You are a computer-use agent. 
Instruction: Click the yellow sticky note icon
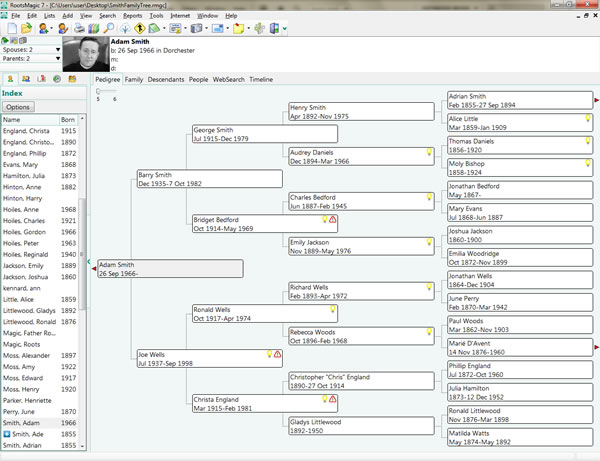point(238,28)
